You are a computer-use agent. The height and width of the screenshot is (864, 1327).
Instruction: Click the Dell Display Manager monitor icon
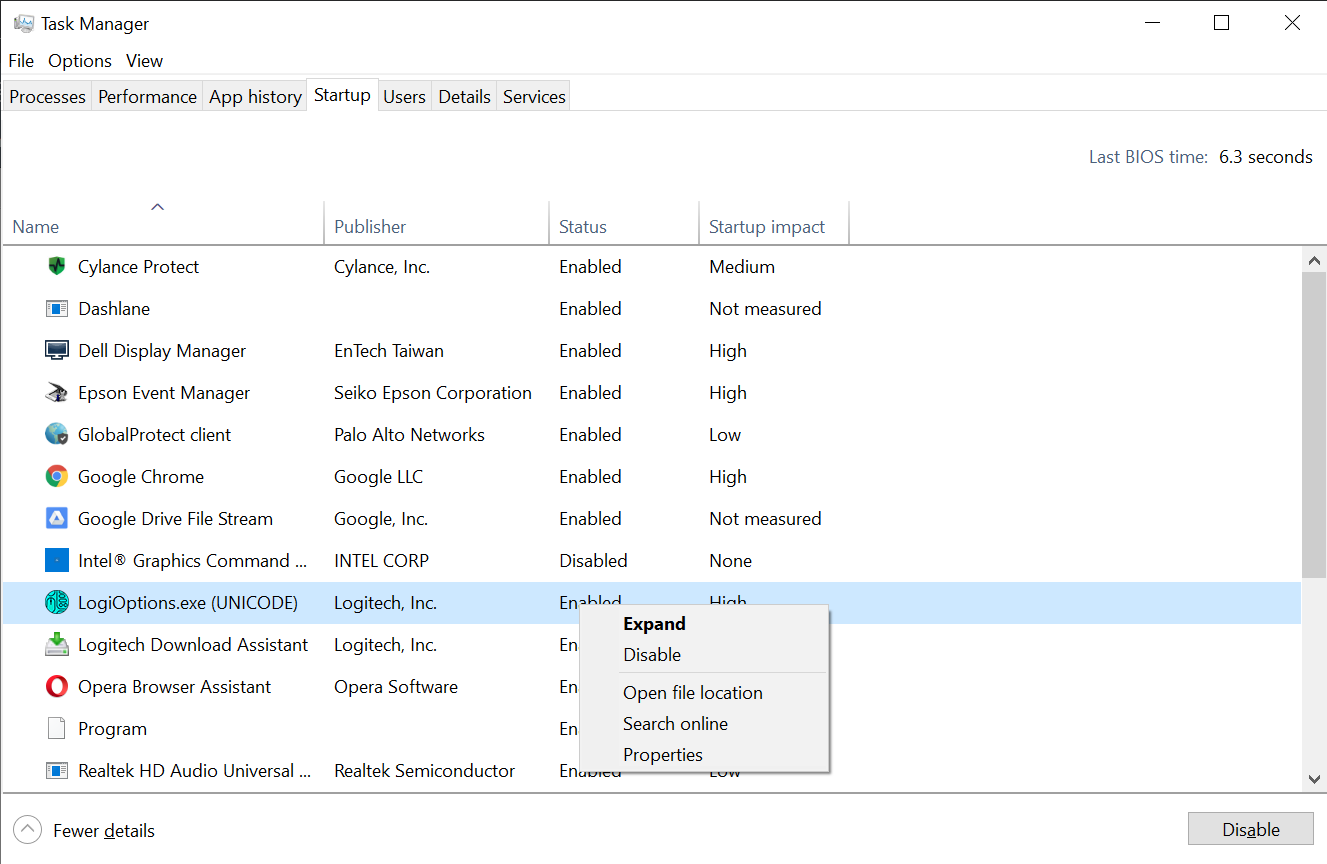57,351
